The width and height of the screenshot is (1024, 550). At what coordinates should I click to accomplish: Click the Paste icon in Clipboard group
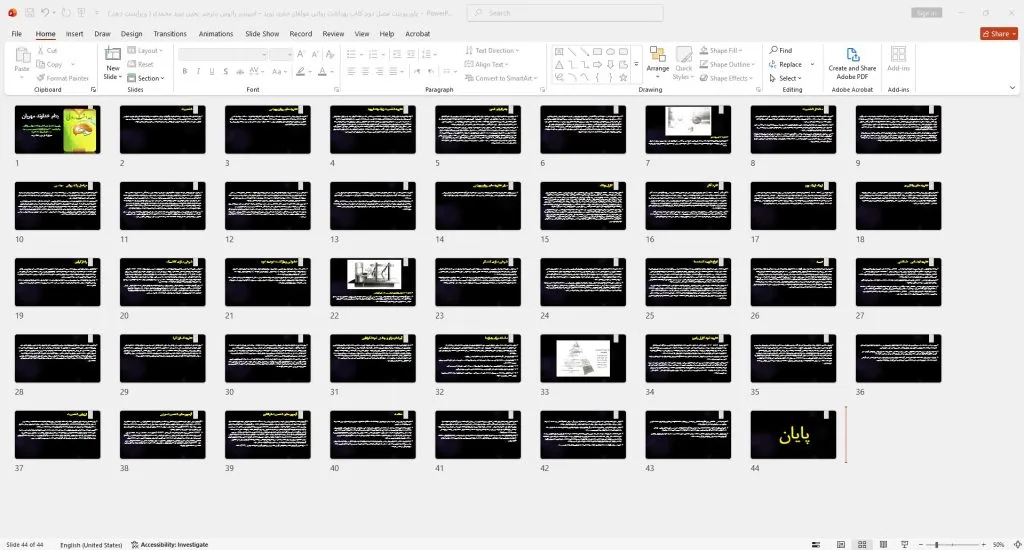click(x=22, y=56)
